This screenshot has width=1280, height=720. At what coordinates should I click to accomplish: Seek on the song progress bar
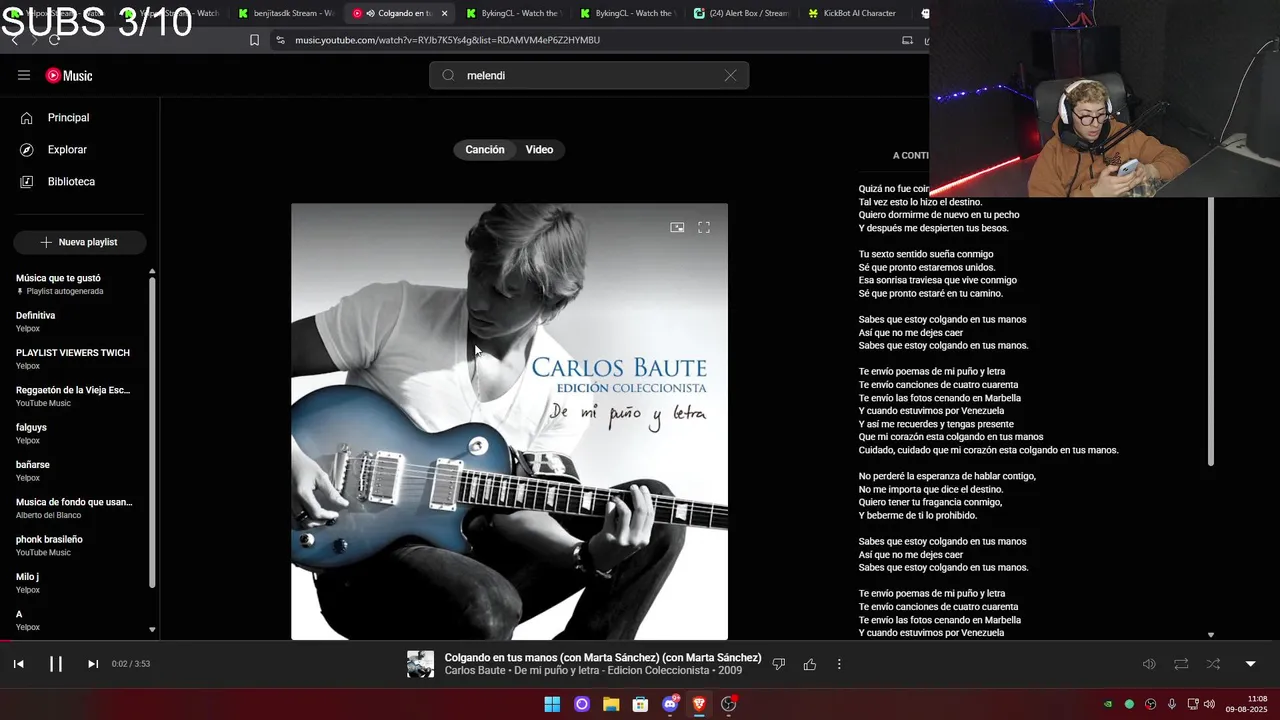pos(640,641)
